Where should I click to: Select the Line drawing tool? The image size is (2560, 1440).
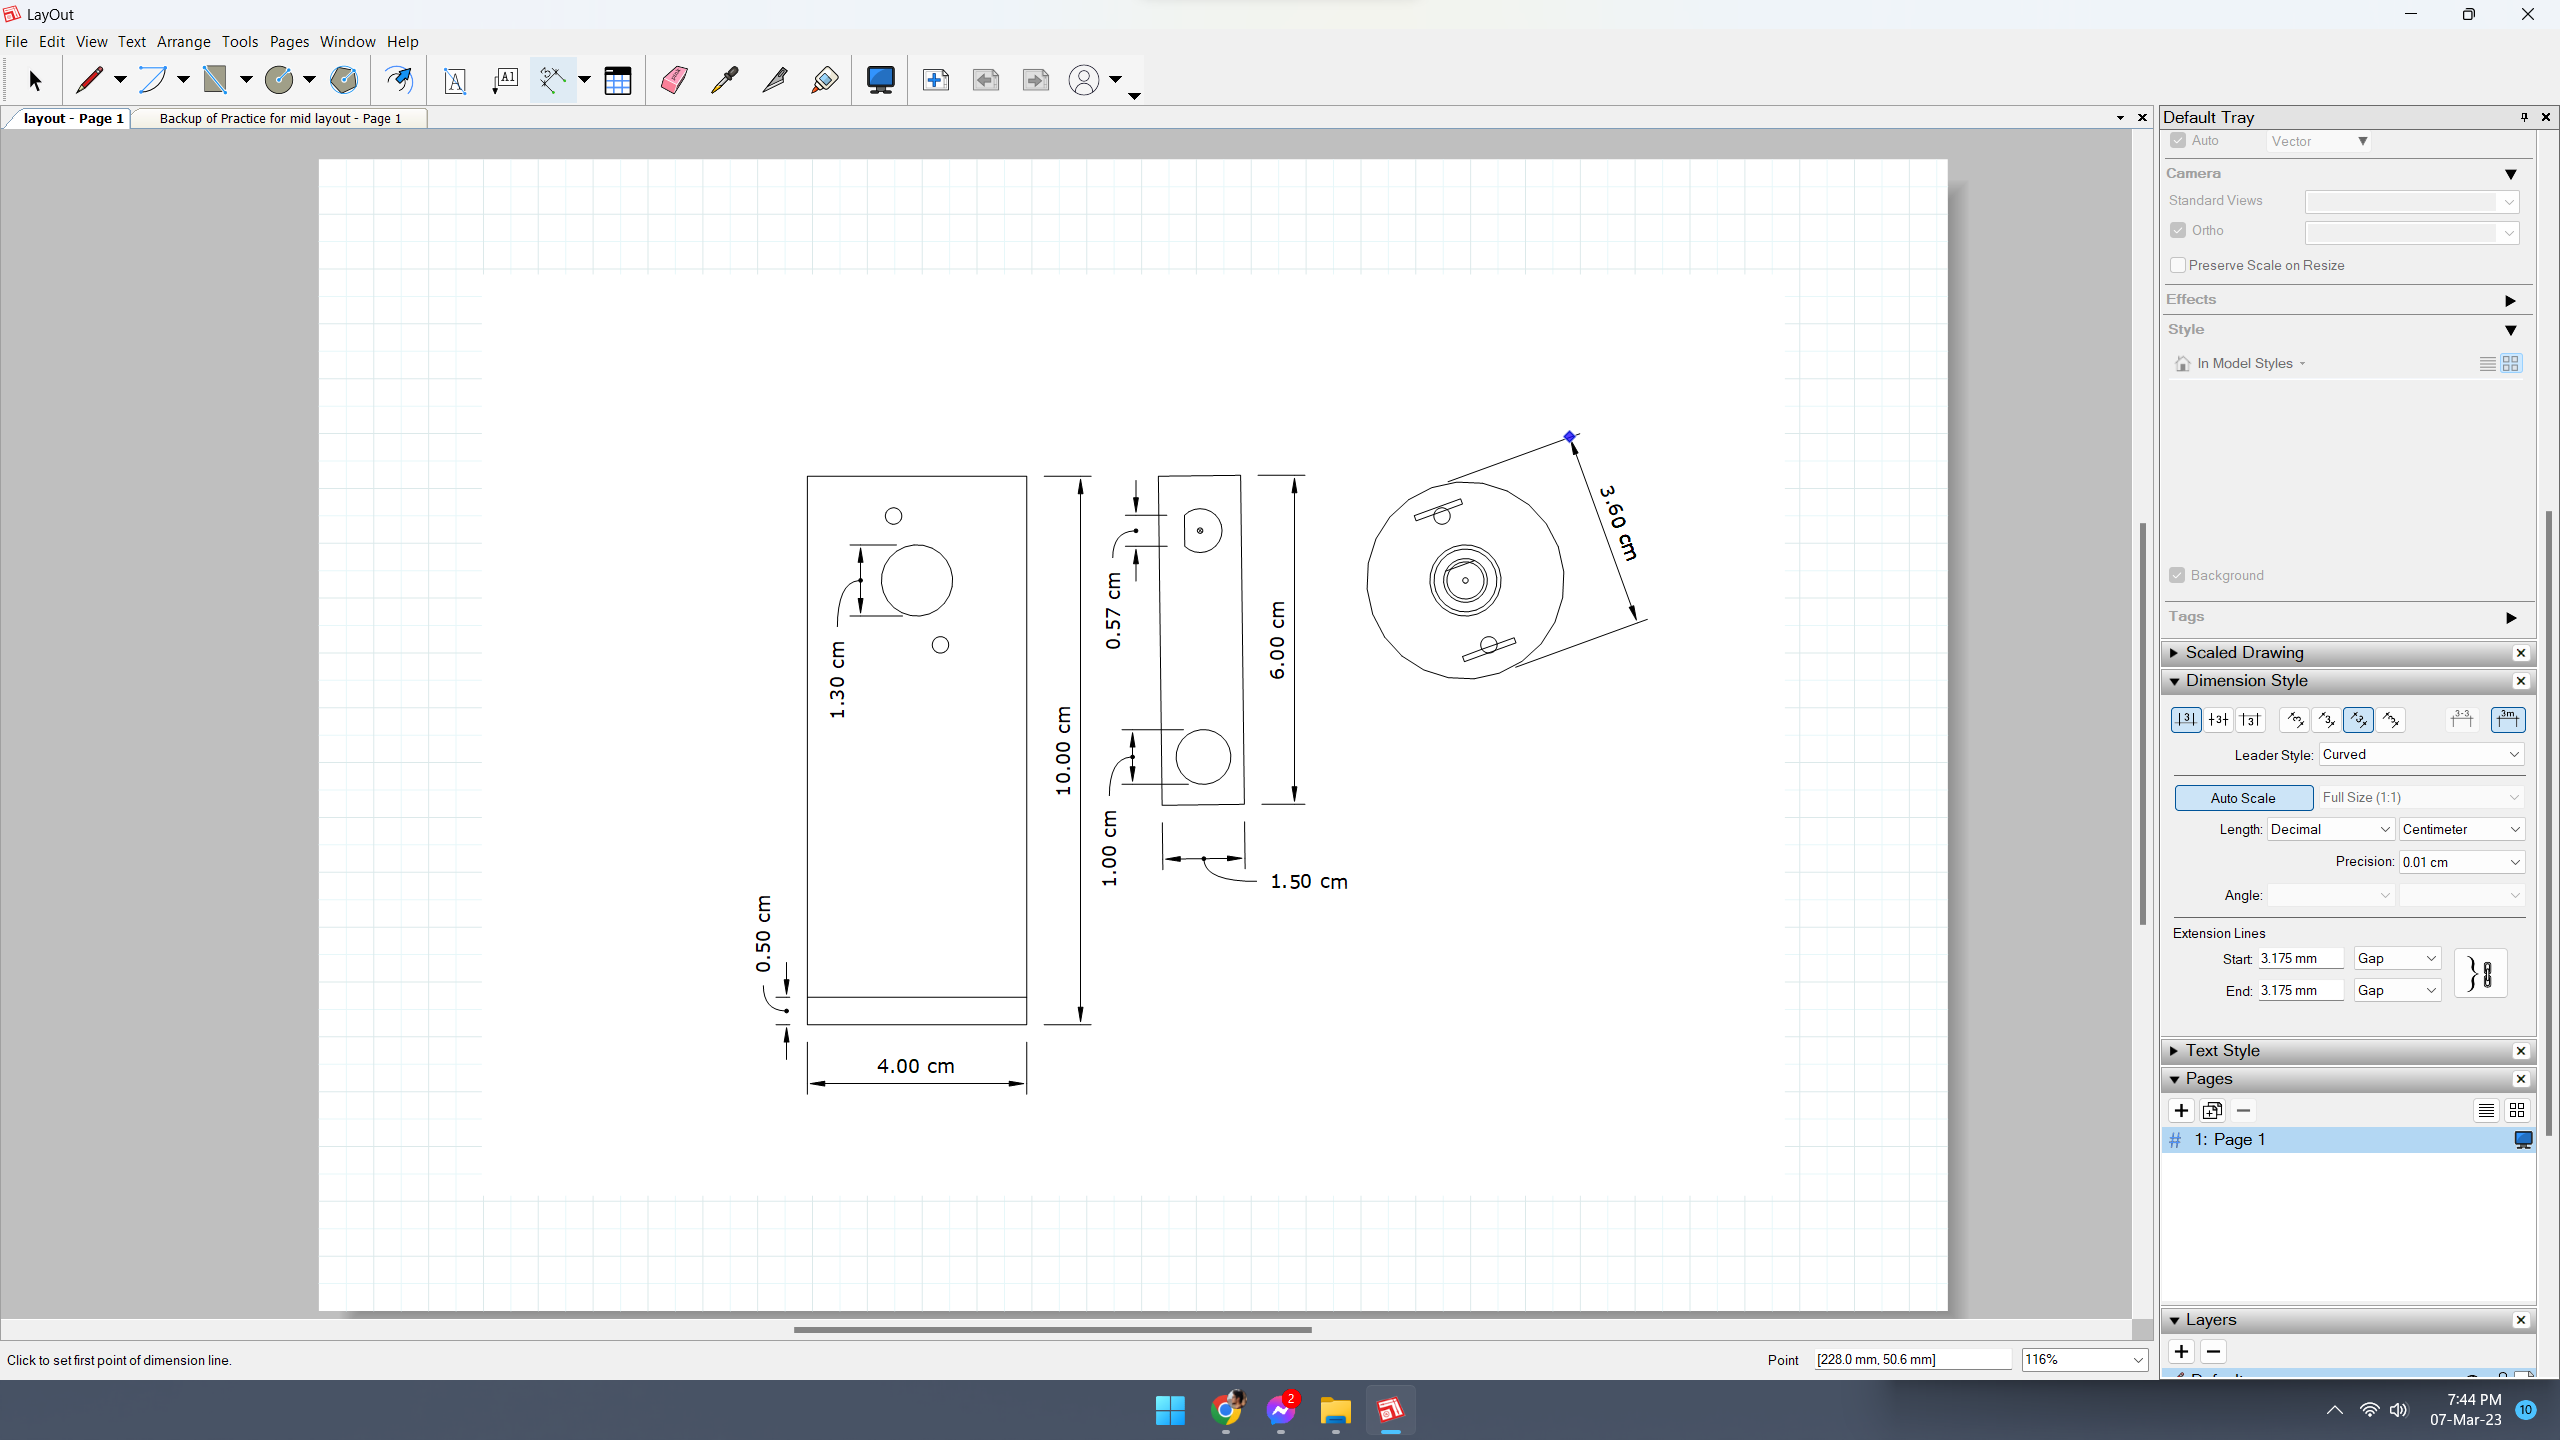90,80
